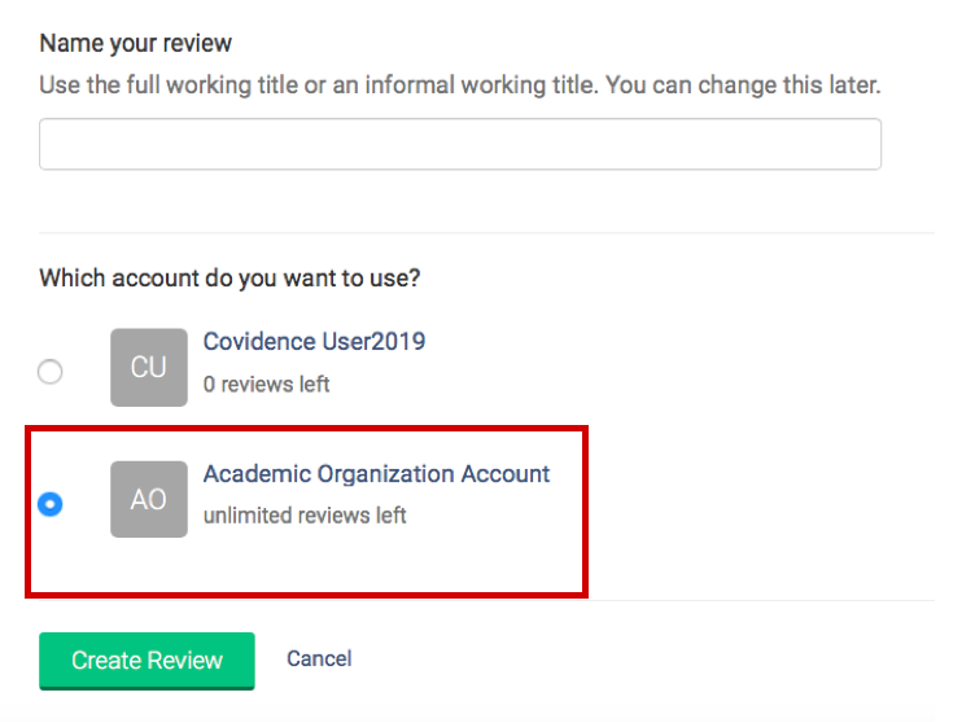This screenshot has height=722, width=974.
Task: Click the '0 reviews left' text
Action: point(266,384)
